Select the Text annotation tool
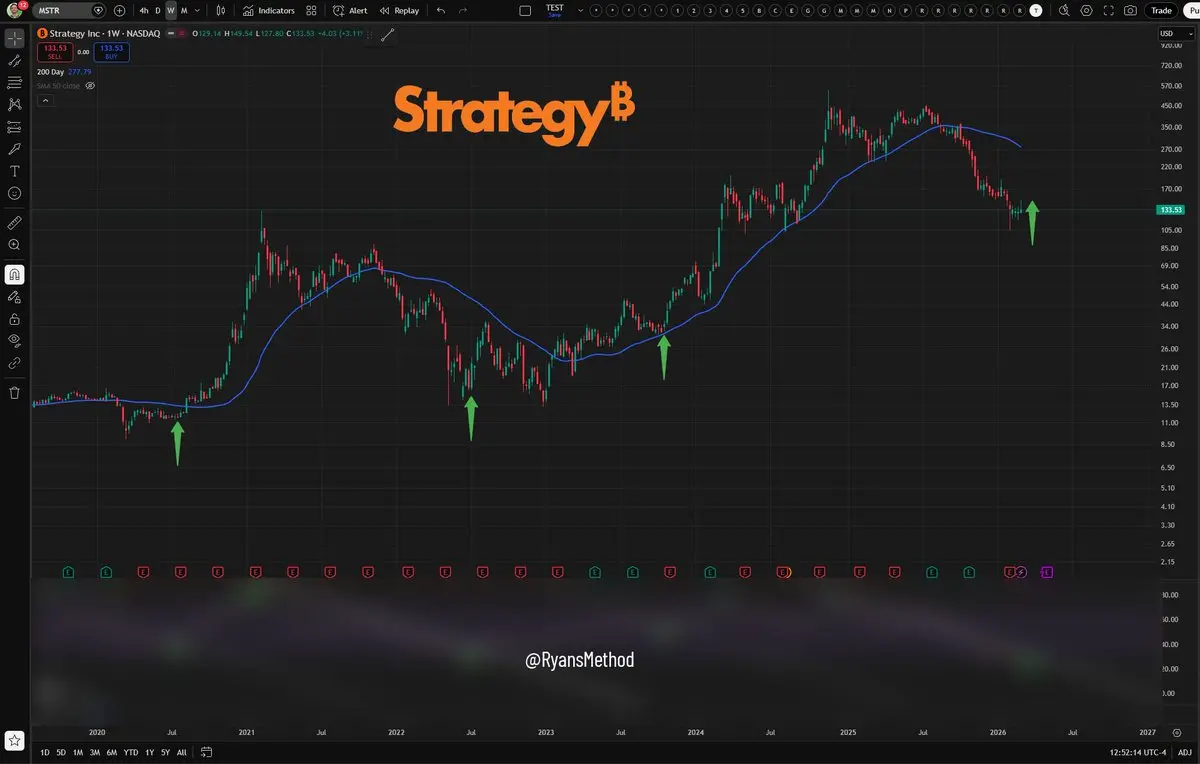The image size is (1200, 764). 15,171
